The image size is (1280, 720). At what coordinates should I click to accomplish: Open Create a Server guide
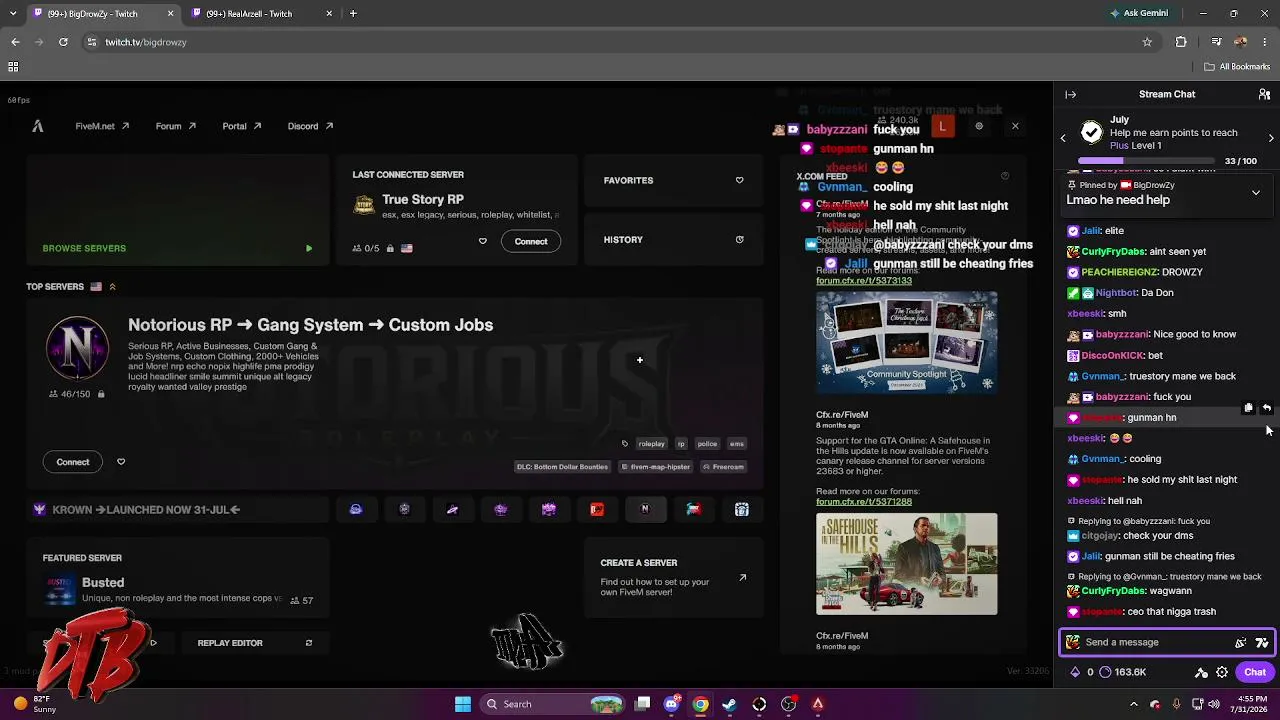pos(674,578)
